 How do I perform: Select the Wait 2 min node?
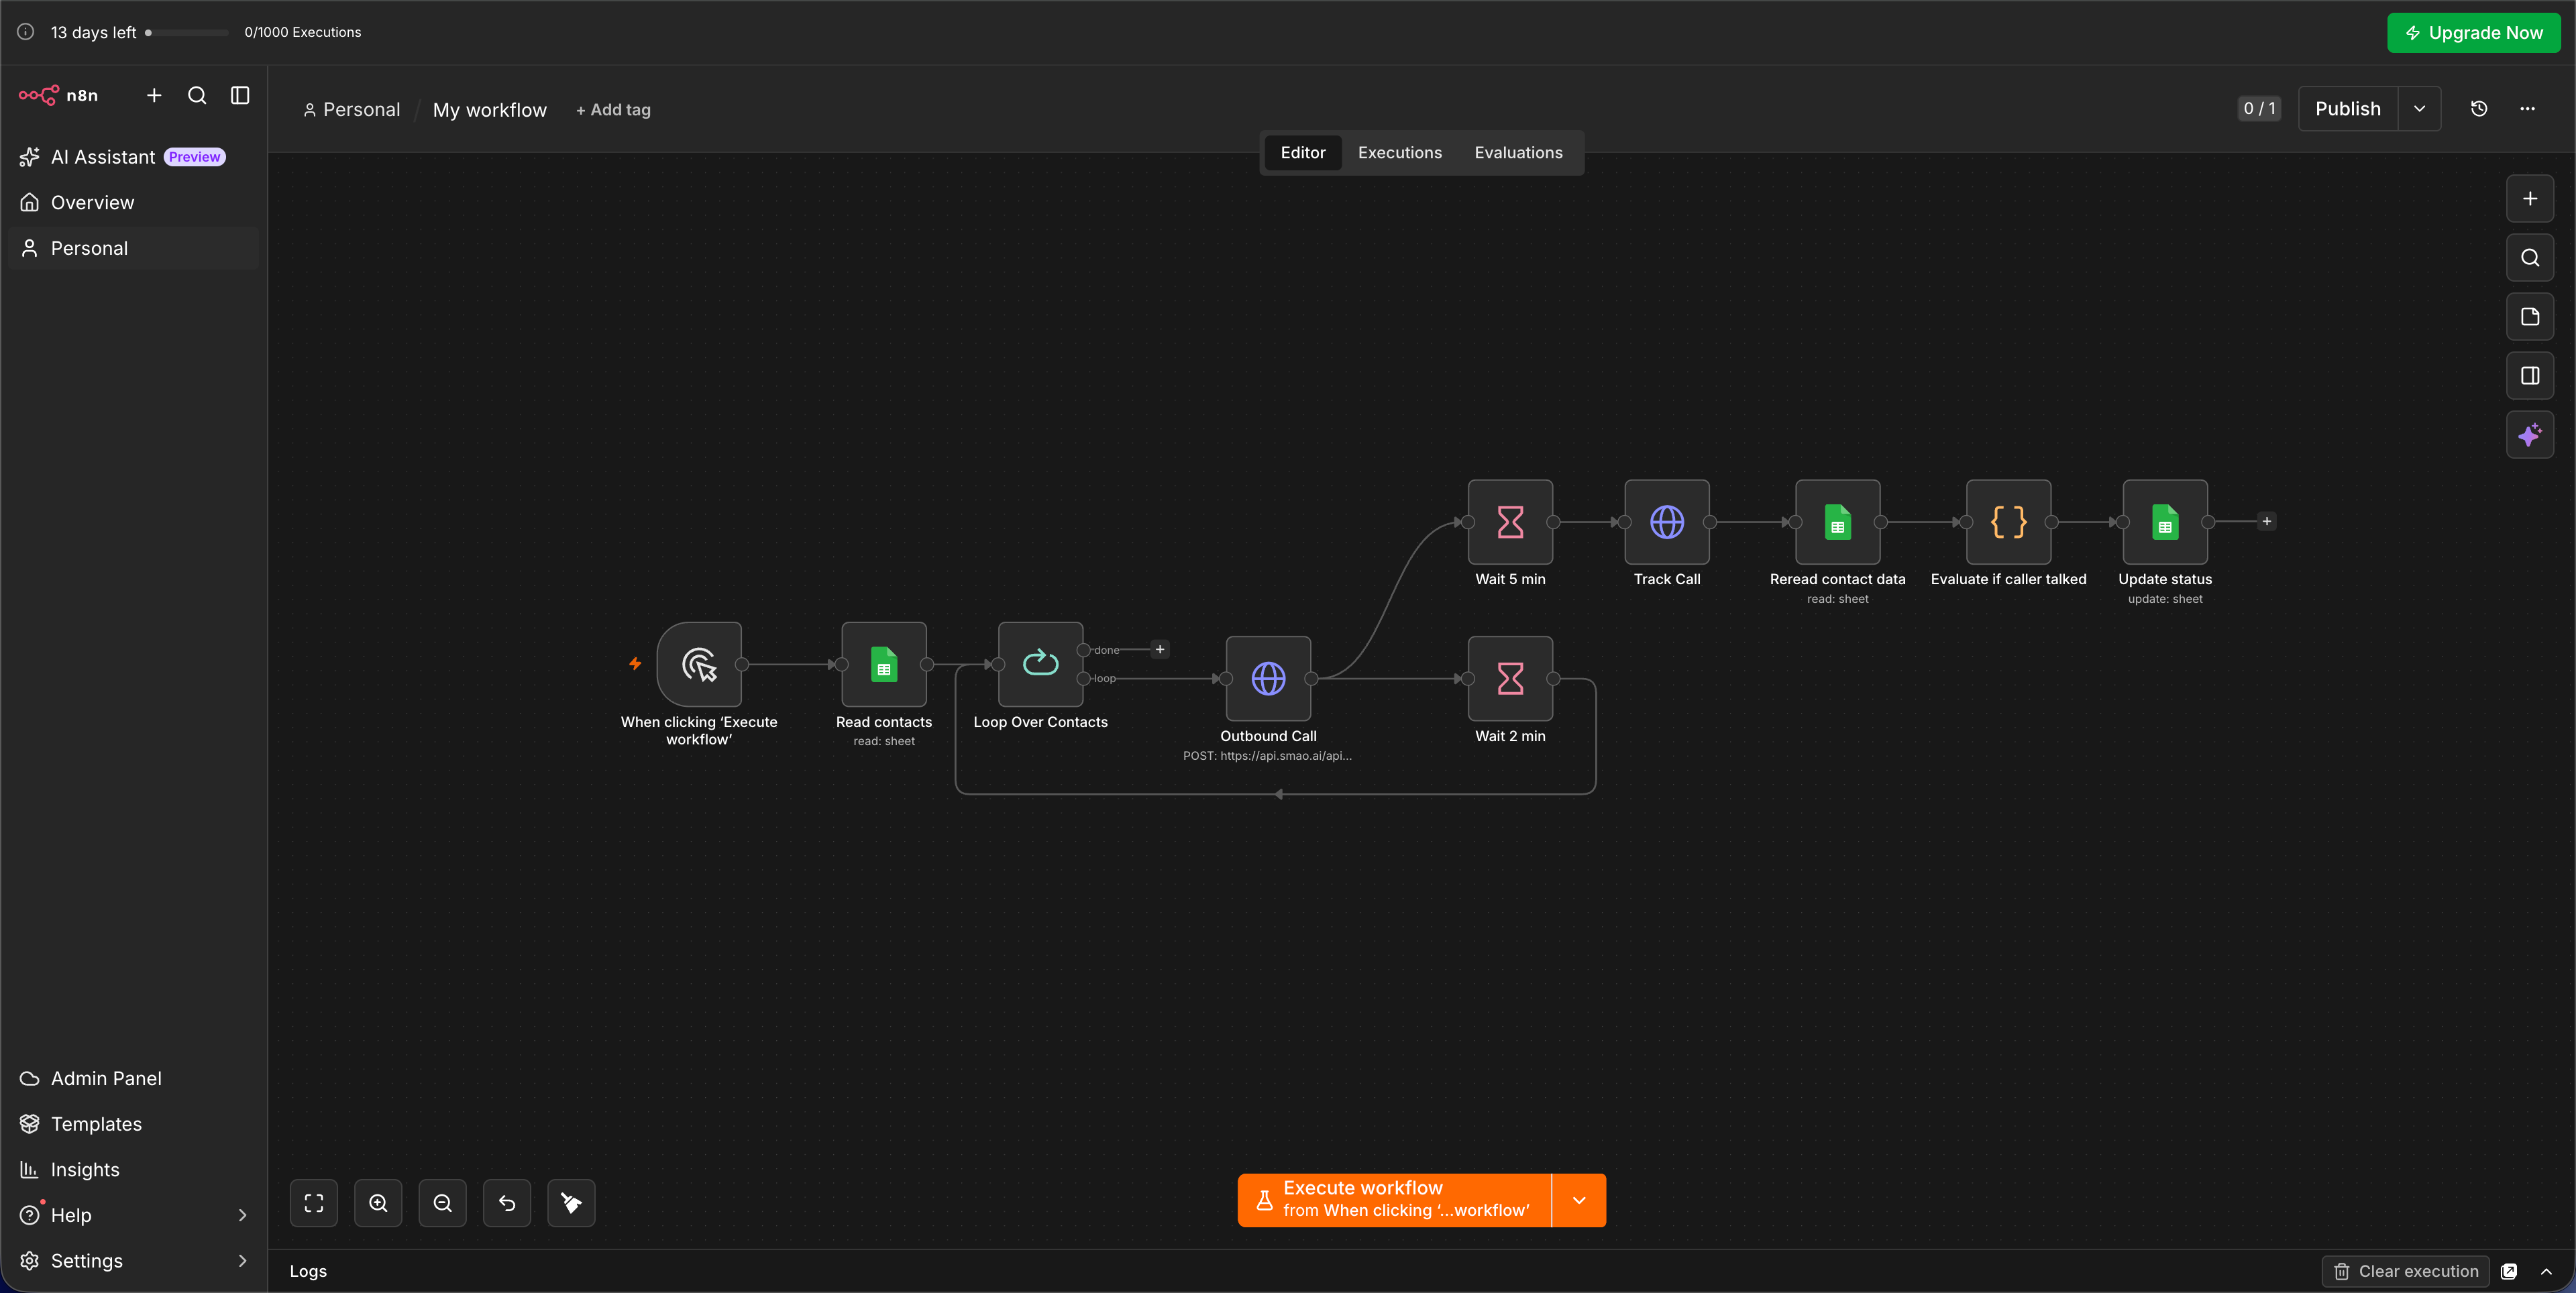(1510, 678)
